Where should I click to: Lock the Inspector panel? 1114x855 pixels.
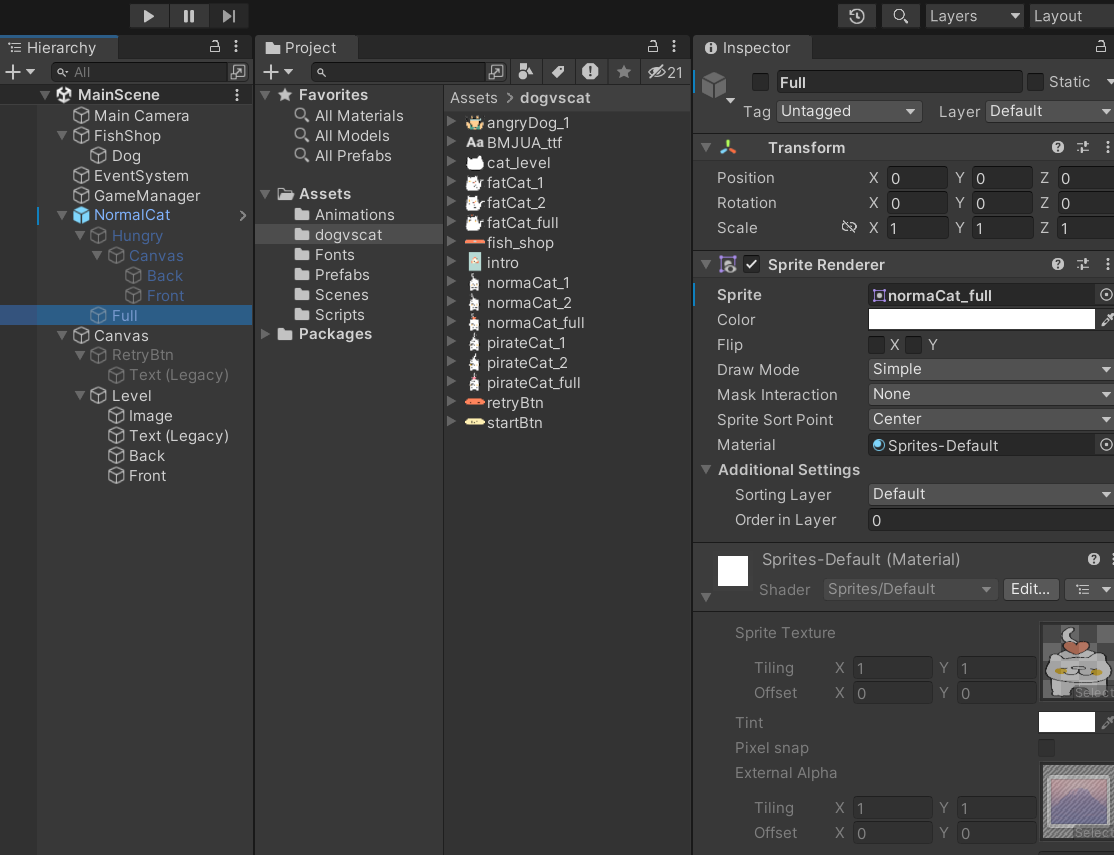pyautogui.click(x=1101, y=47)
